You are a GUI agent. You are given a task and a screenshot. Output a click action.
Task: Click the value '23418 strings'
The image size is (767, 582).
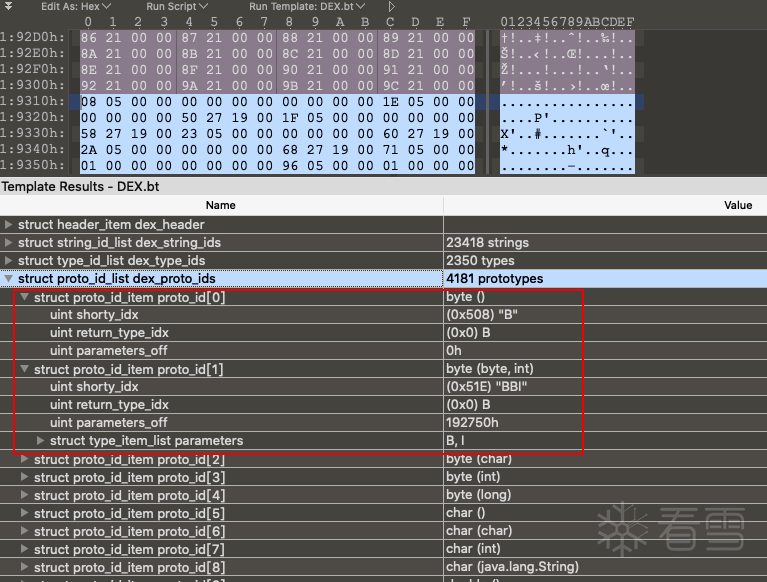click(x=487, y=243)
